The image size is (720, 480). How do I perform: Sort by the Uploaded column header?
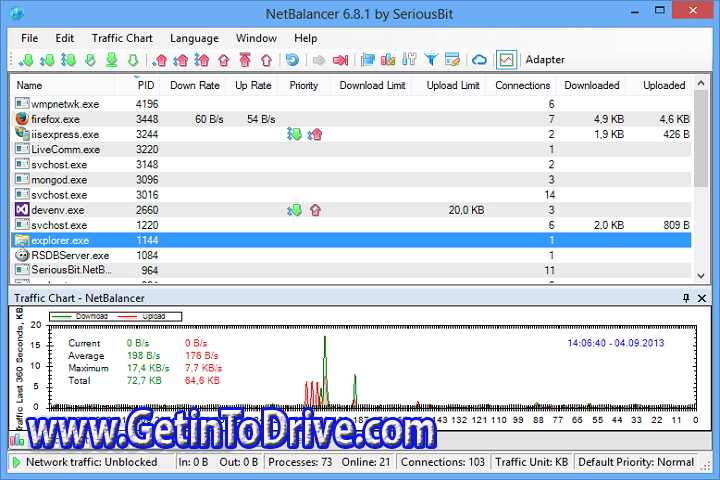click(659, 85)
